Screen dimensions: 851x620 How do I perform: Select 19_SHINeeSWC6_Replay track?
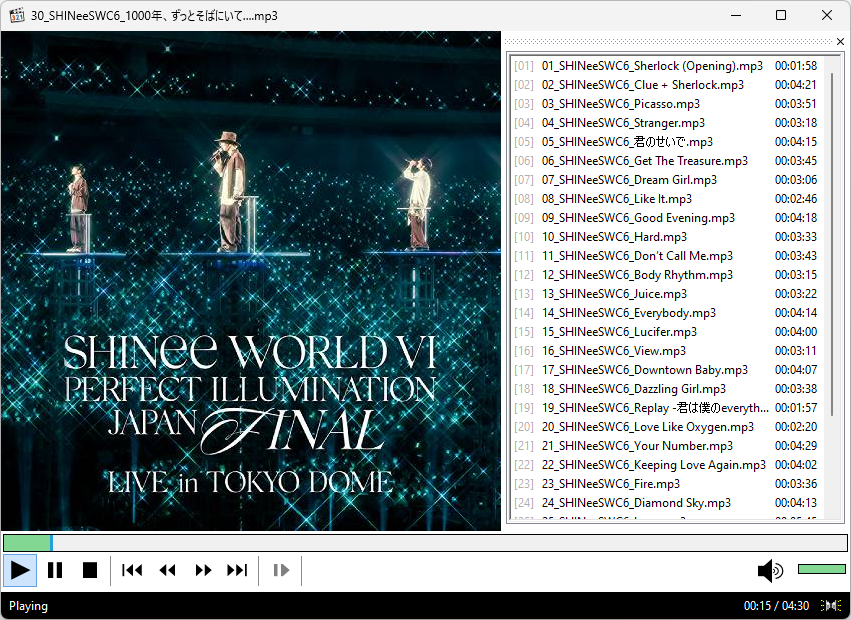[666, 408]
